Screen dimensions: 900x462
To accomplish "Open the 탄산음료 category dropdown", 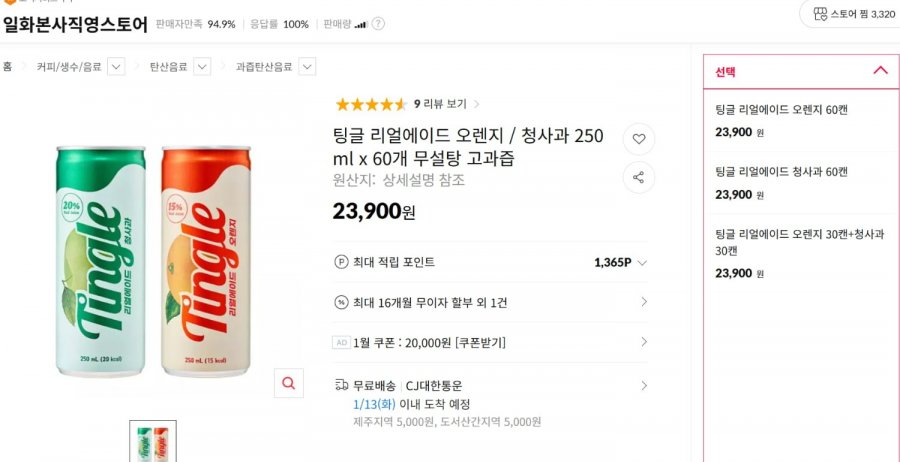I will pos(202,67).
